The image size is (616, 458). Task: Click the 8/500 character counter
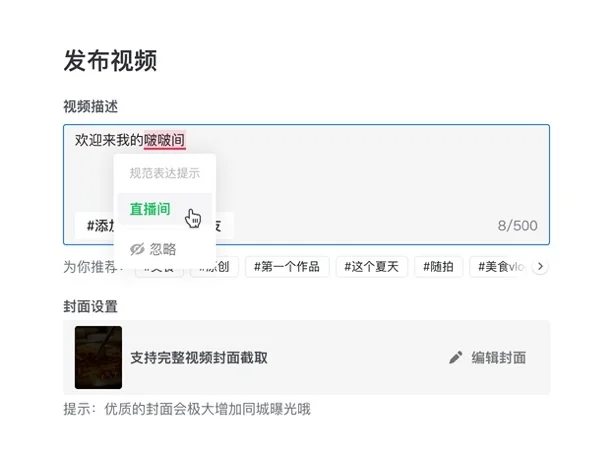[517, 225]
